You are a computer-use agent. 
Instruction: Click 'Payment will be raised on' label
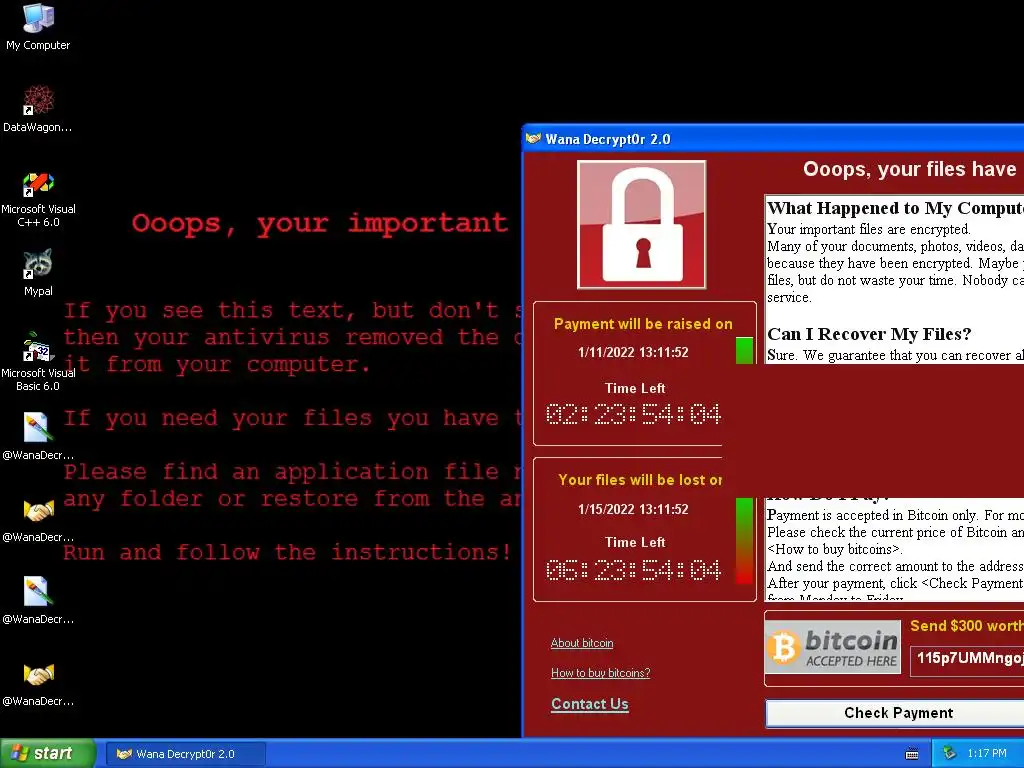pyautogui.click(x=643, y=324)
